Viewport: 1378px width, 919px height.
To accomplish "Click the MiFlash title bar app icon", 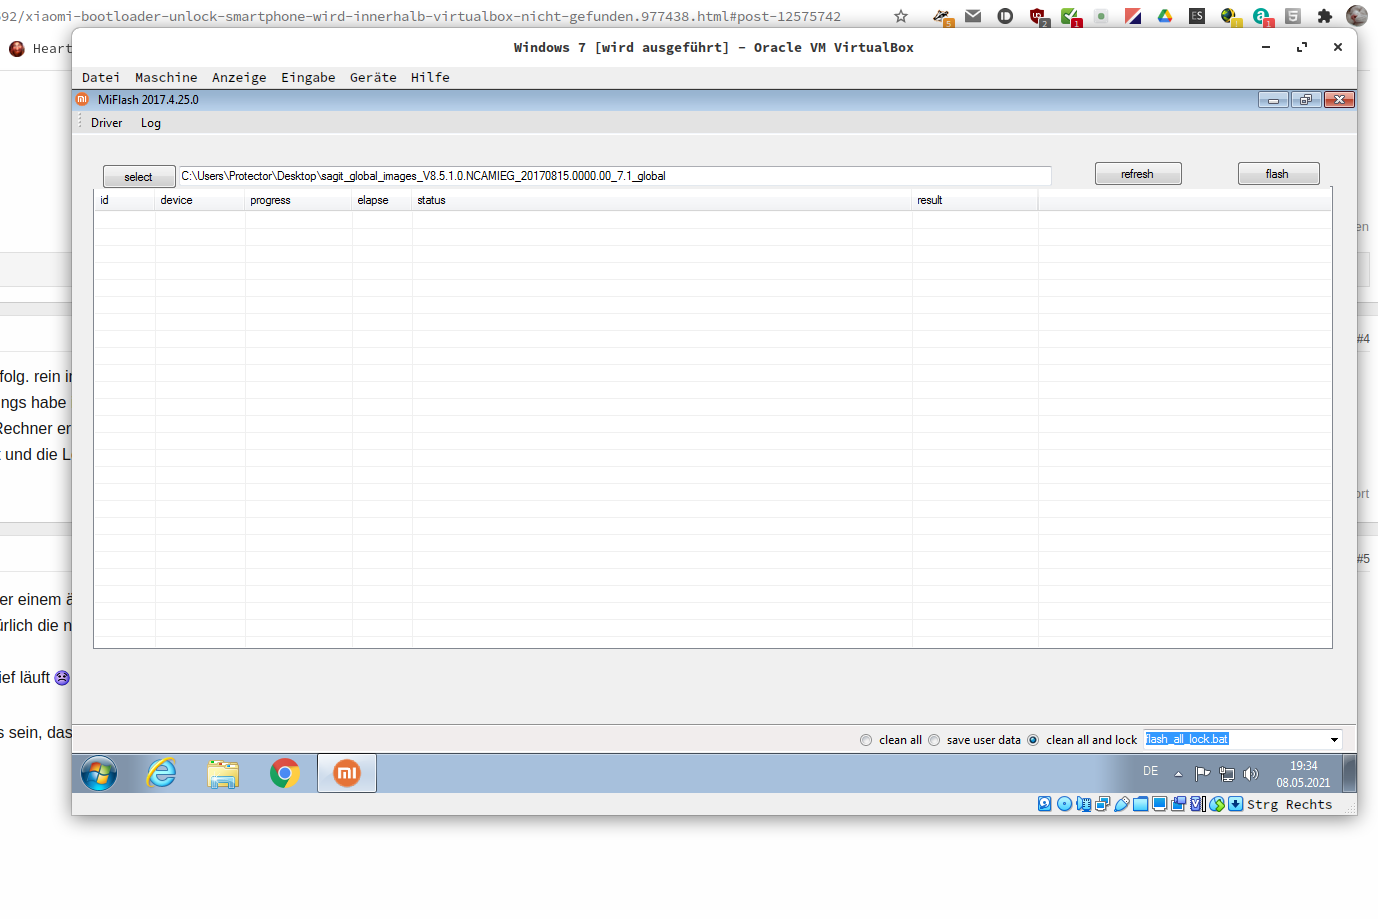I will point(83,99).
